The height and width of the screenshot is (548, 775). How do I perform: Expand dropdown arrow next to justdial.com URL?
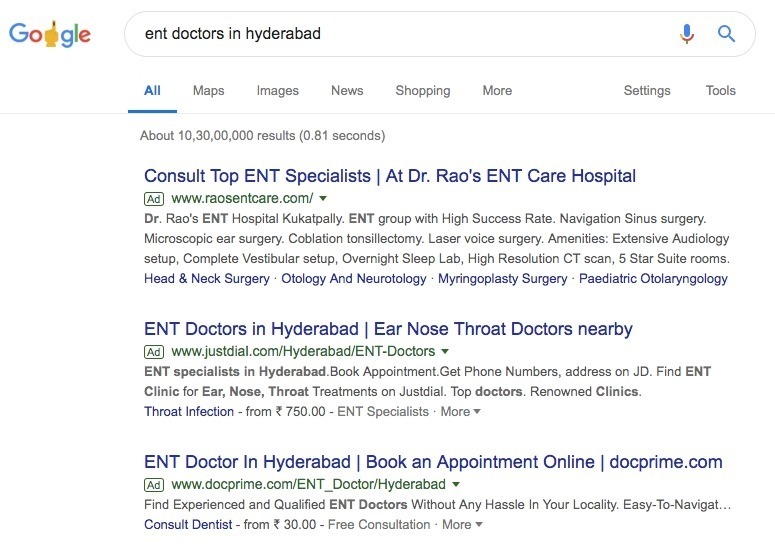coord(445,352)
